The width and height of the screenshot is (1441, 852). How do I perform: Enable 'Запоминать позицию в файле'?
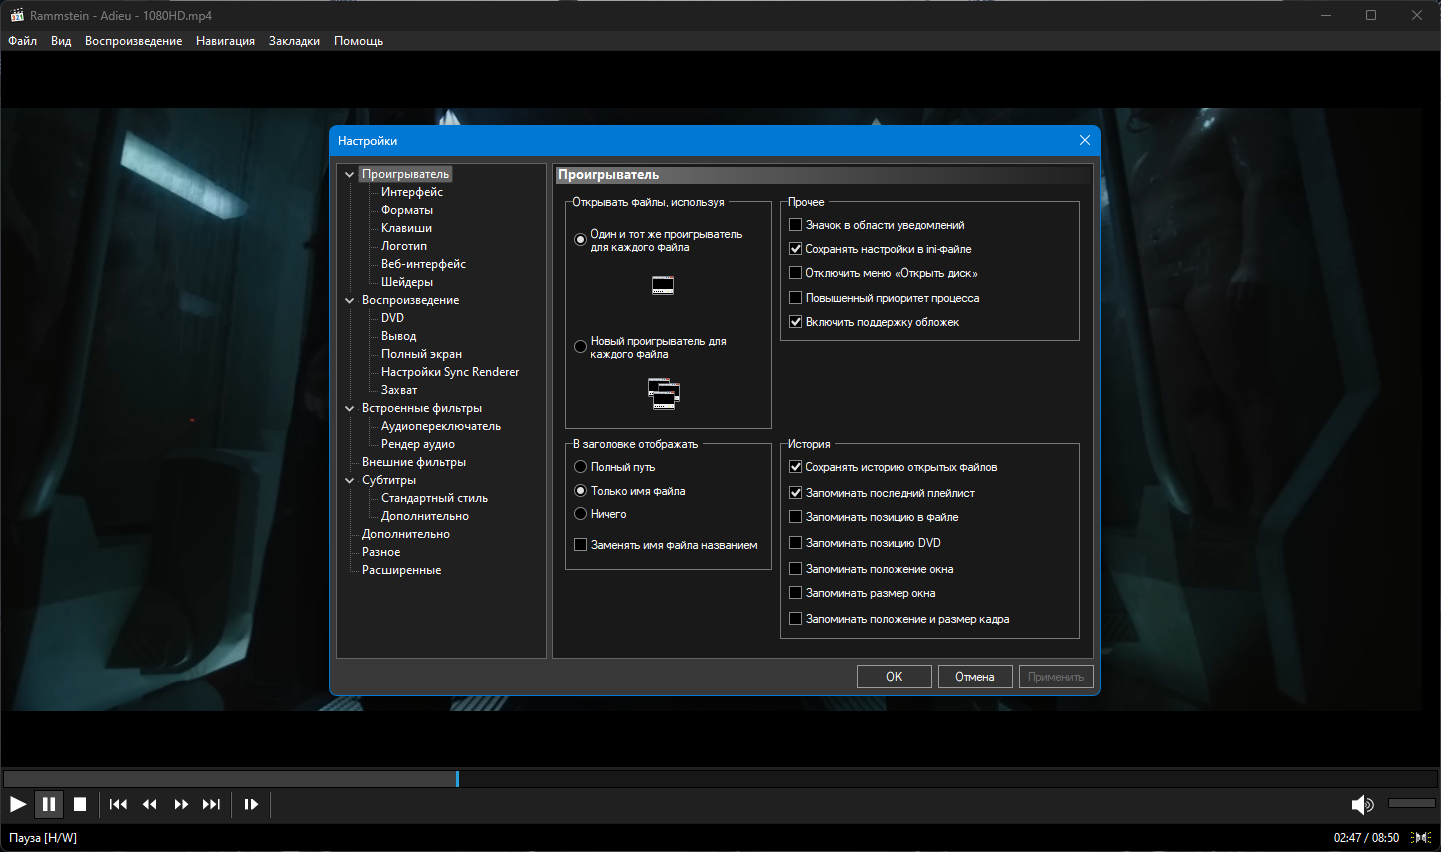click(x=796, y=517)
